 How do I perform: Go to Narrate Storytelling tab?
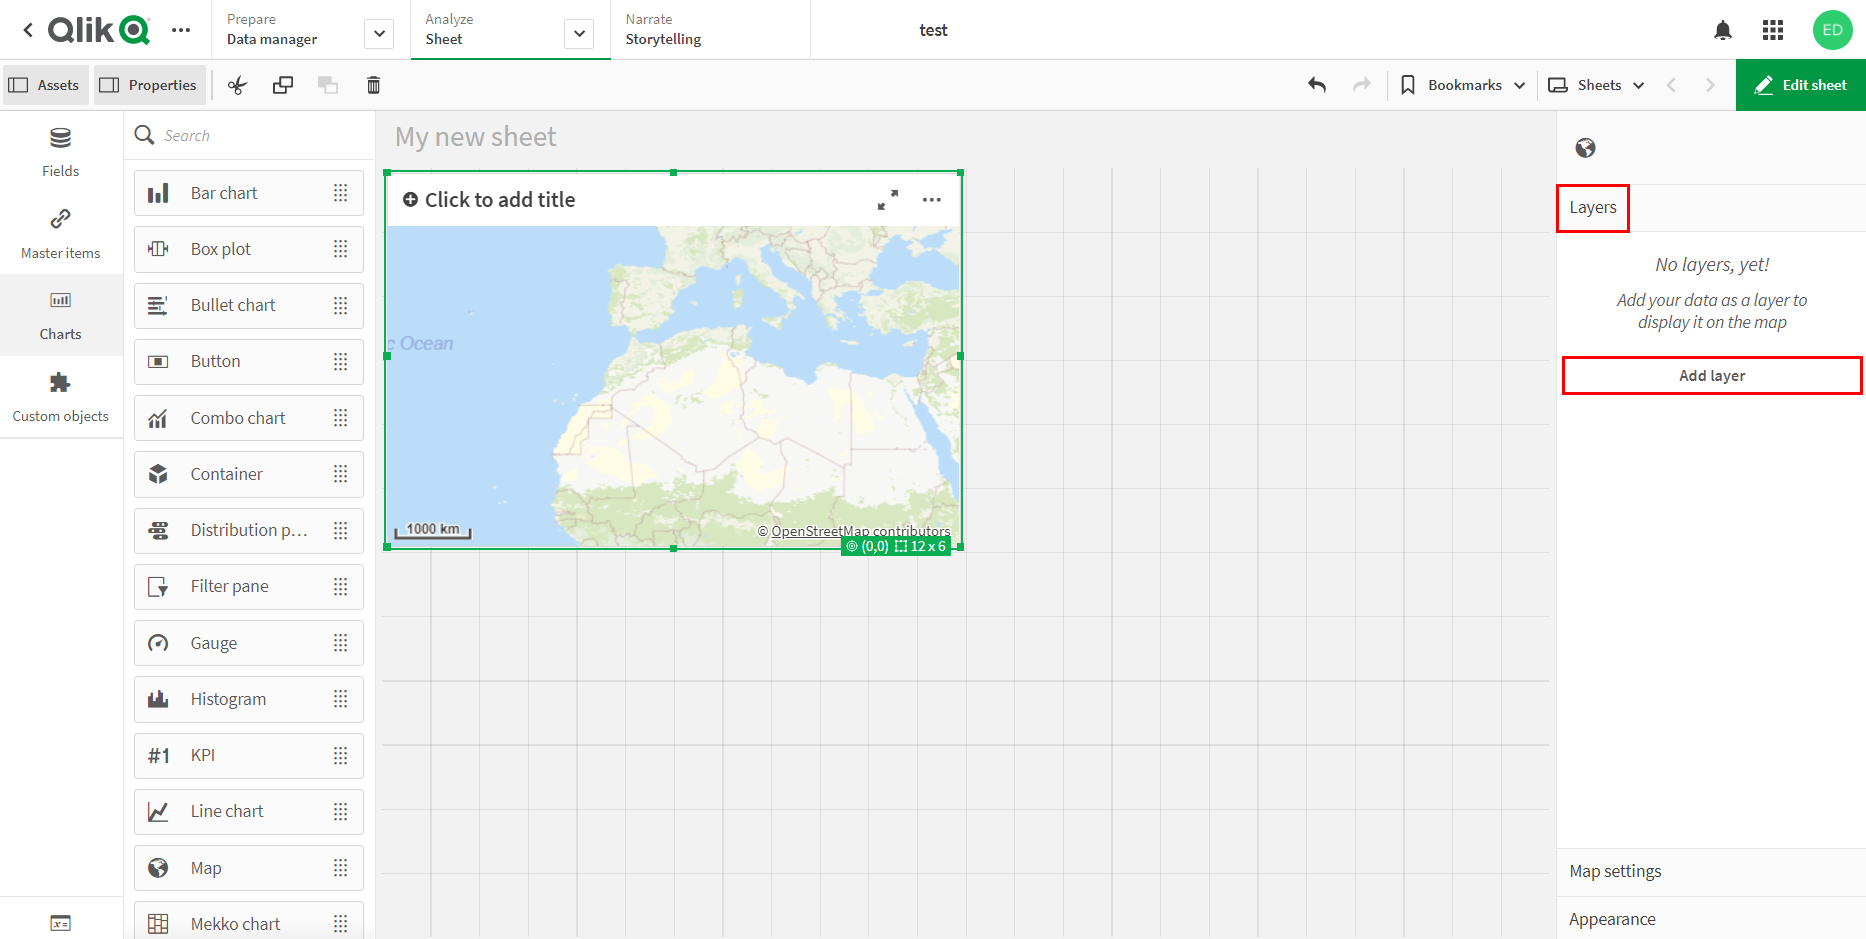[x=663, y=30]
